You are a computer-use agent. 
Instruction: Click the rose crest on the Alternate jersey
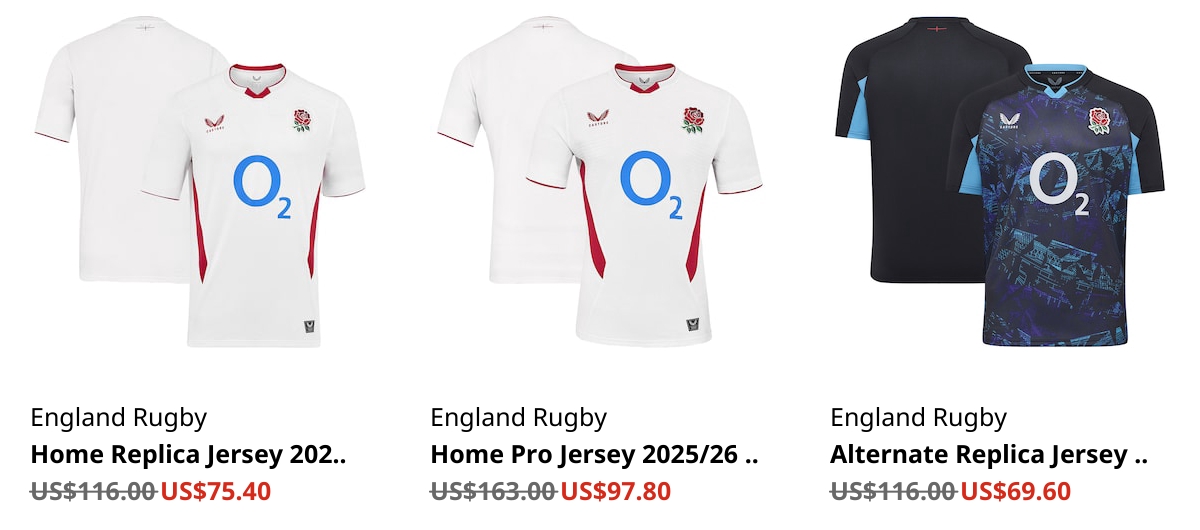[x=1099, y=120]
